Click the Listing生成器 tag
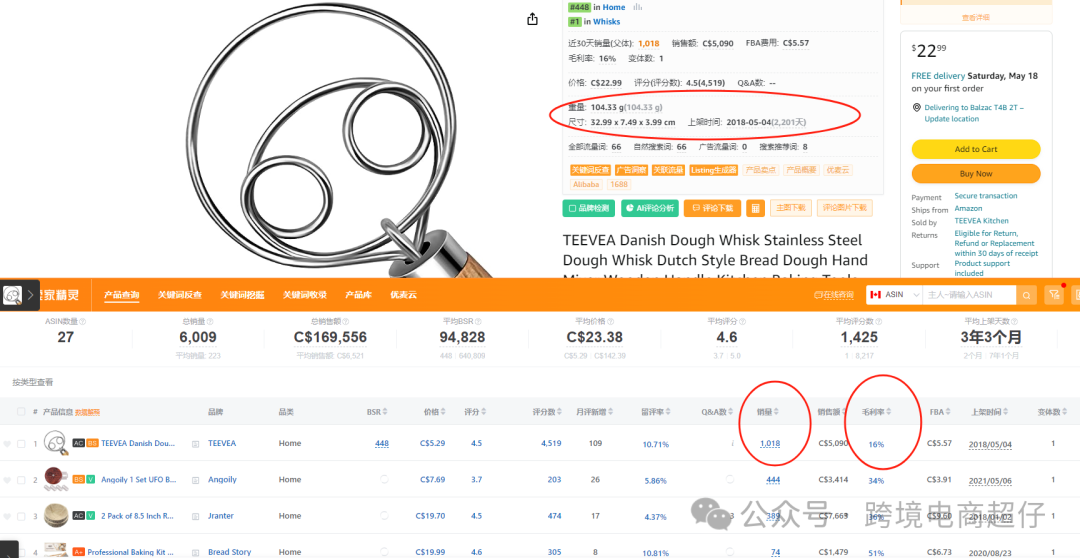 point(714,170)
